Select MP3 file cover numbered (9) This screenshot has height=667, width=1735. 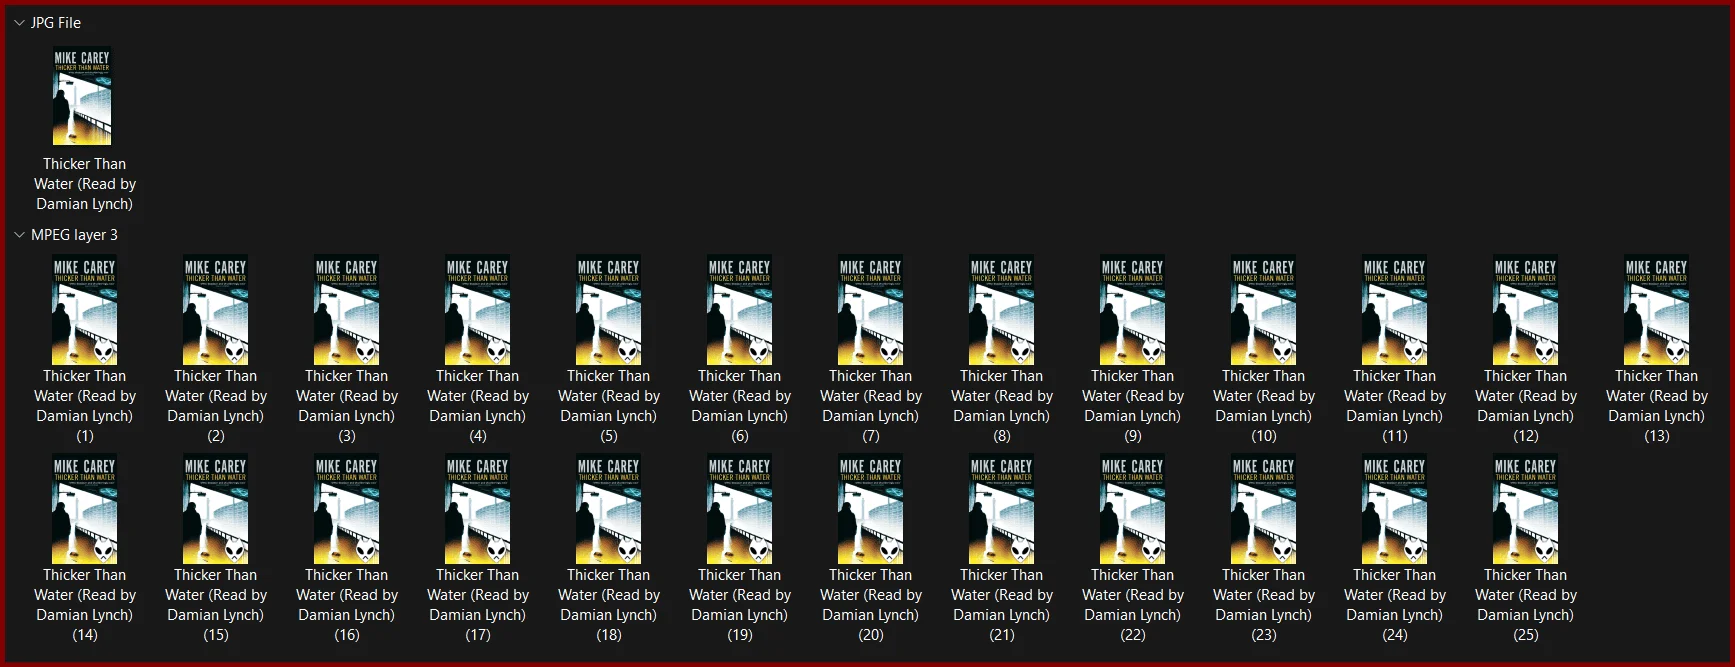point(1133,310)
